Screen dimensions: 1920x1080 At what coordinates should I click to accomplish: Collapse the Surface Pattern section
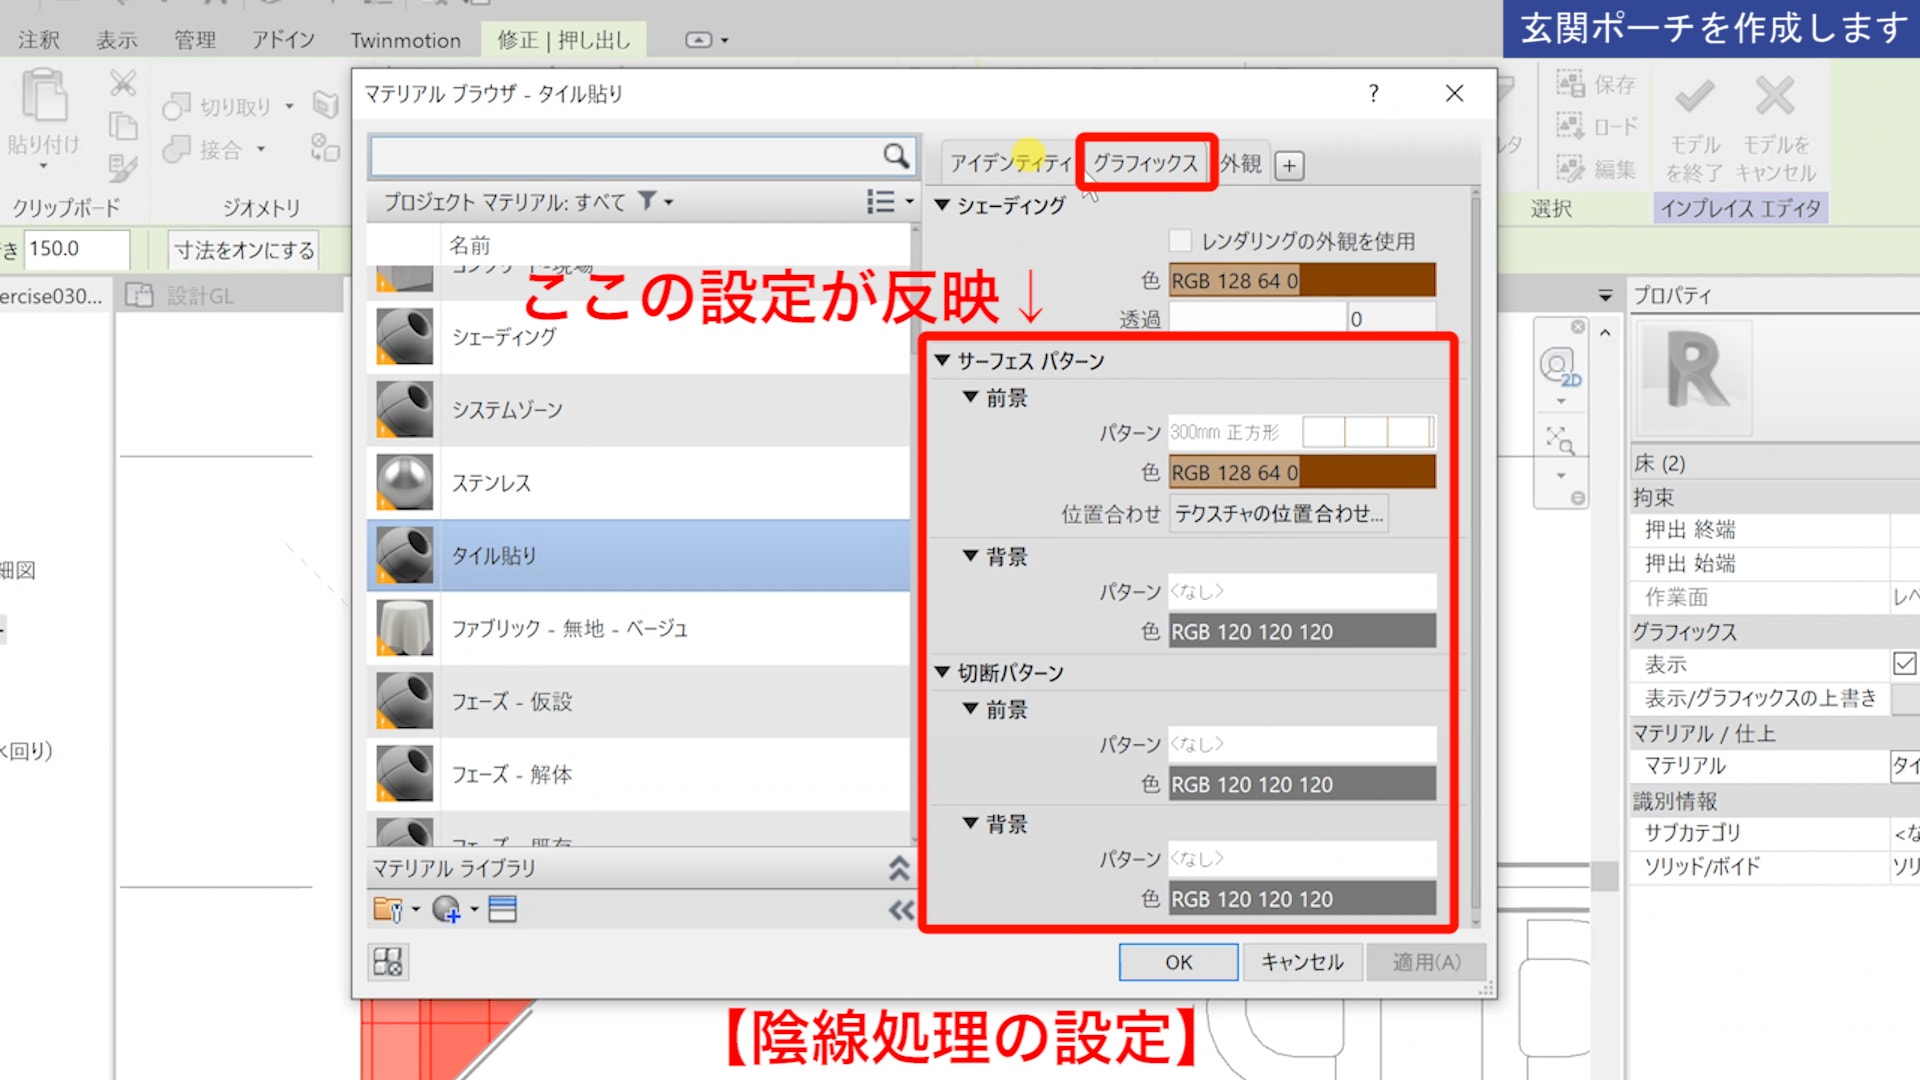pos(942,360)
